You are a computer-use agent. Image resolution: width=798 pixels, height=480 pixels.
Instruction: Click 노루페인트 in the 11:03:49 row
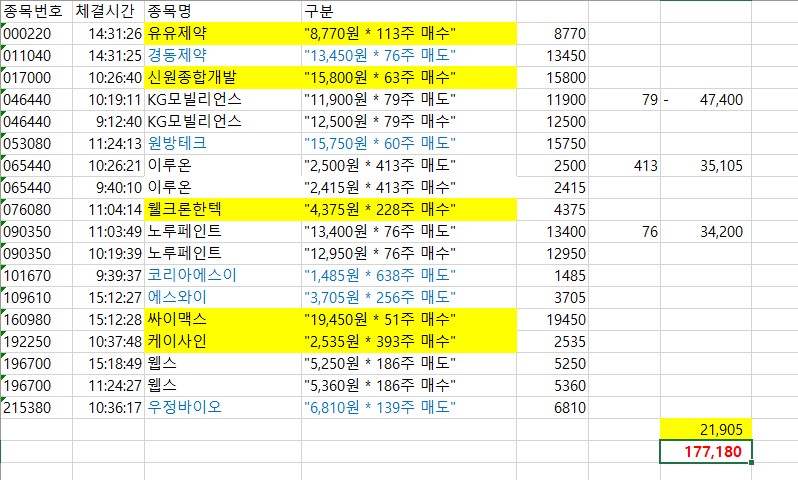point(223,232)
